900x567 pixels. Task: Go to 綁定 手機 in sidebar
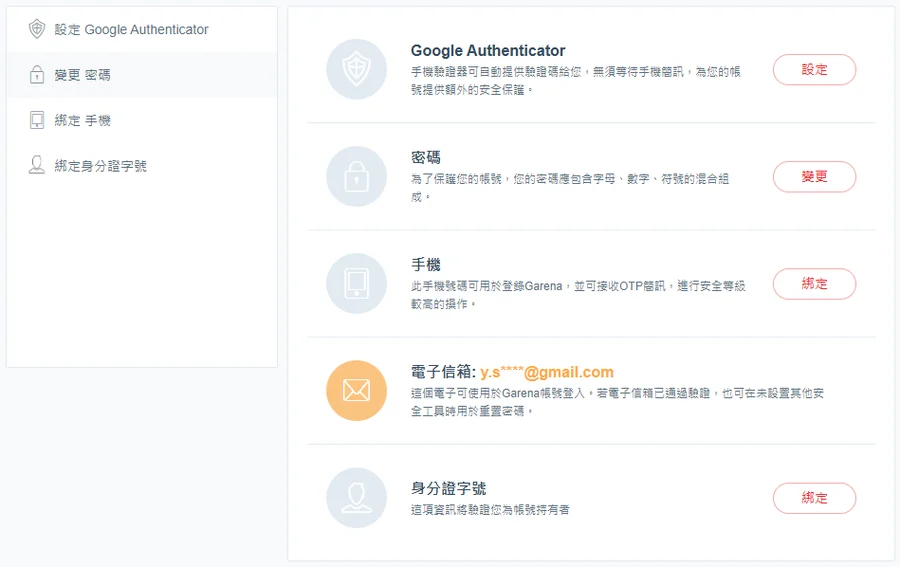(x=83, y=121)
